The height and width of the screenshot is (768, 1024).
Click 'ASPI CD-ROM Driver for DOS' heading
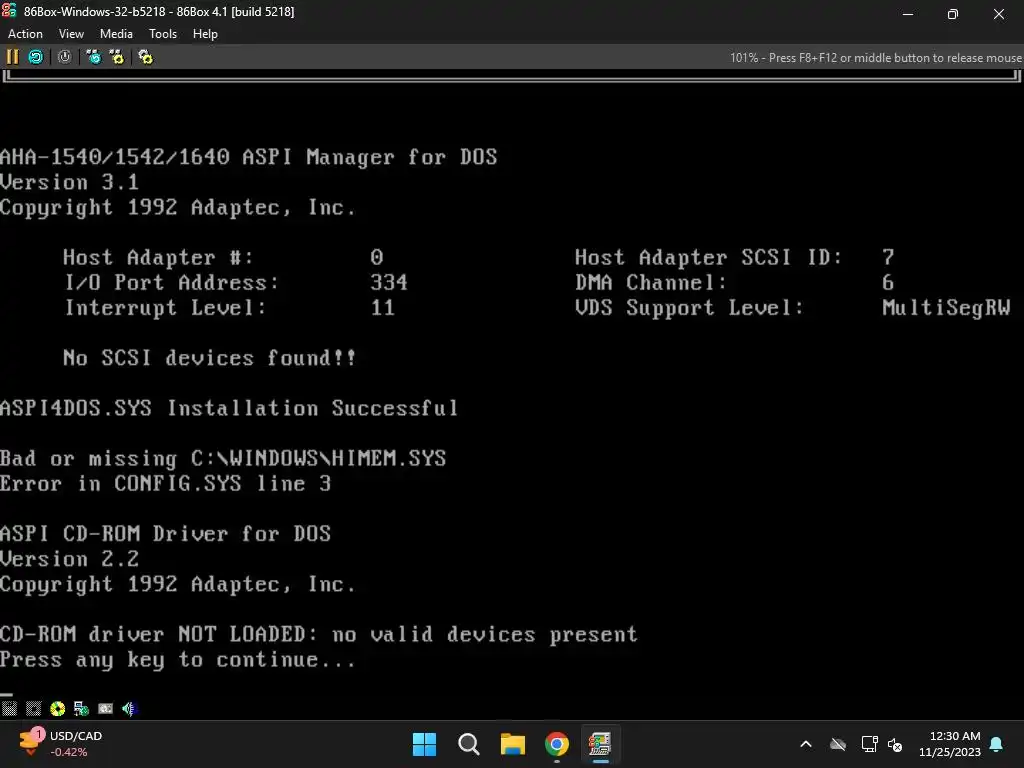tap(165, 534)
